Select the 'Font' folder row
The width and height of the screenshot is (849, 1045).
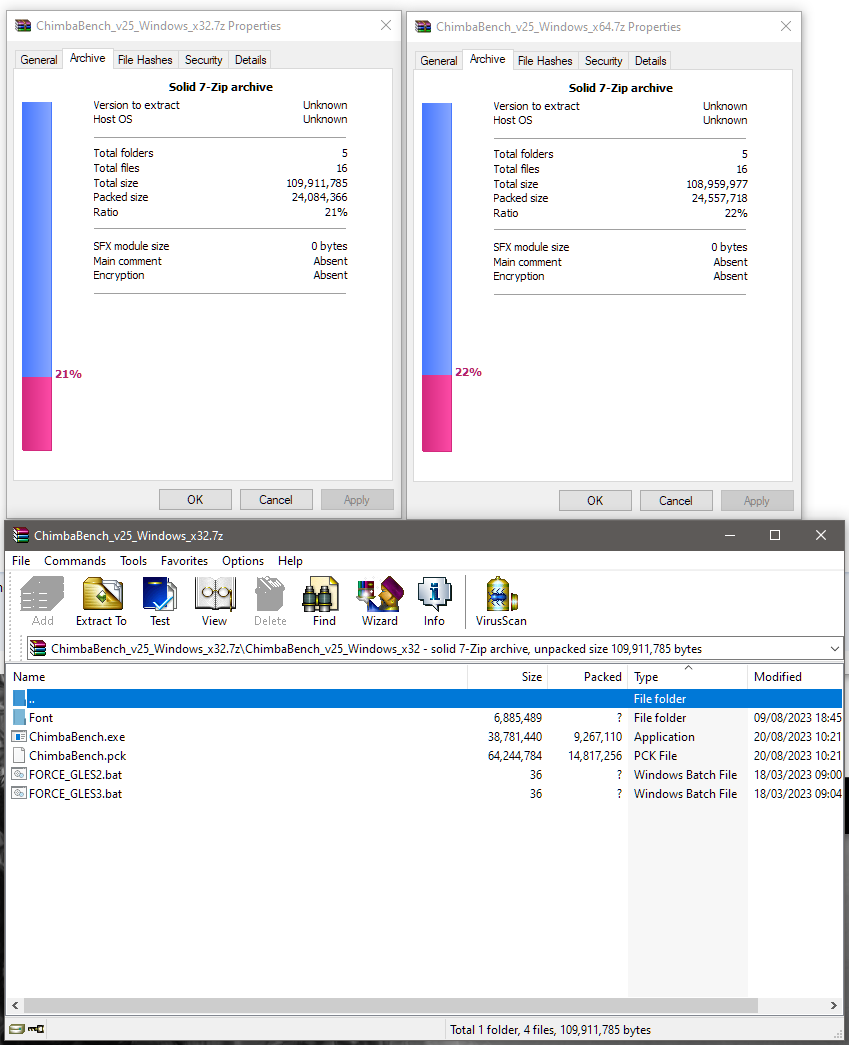(426, 718)
